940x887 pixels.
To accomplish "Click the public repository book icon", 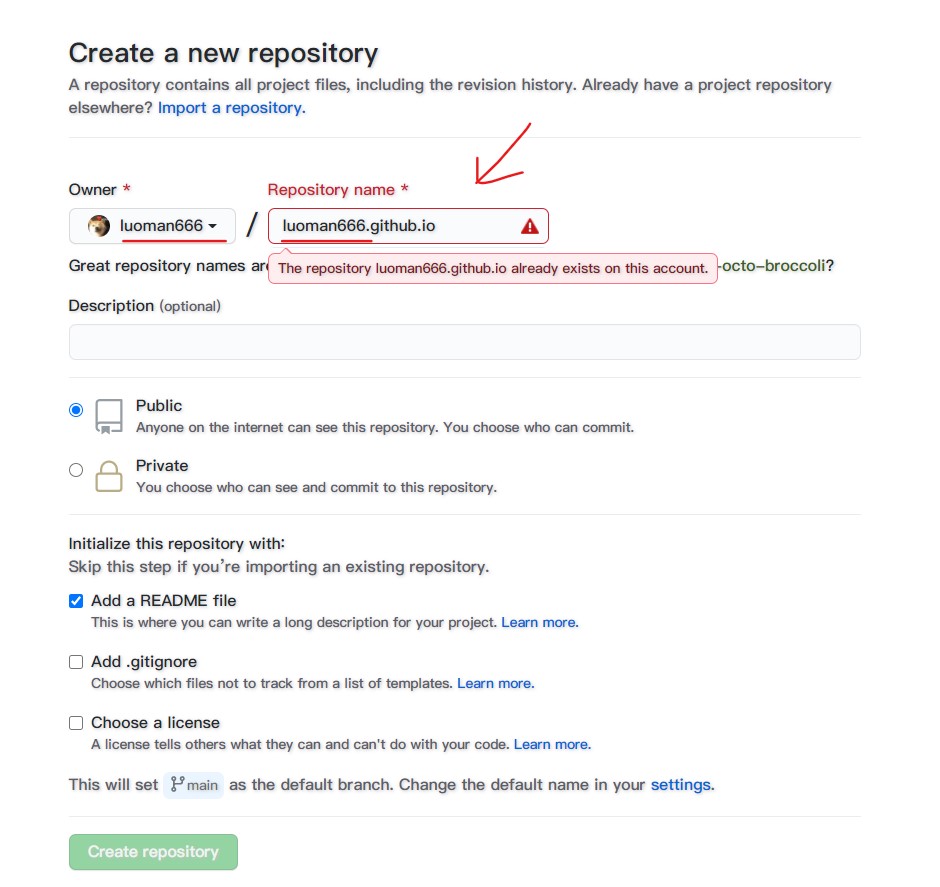I will click(x=109, y=416).
